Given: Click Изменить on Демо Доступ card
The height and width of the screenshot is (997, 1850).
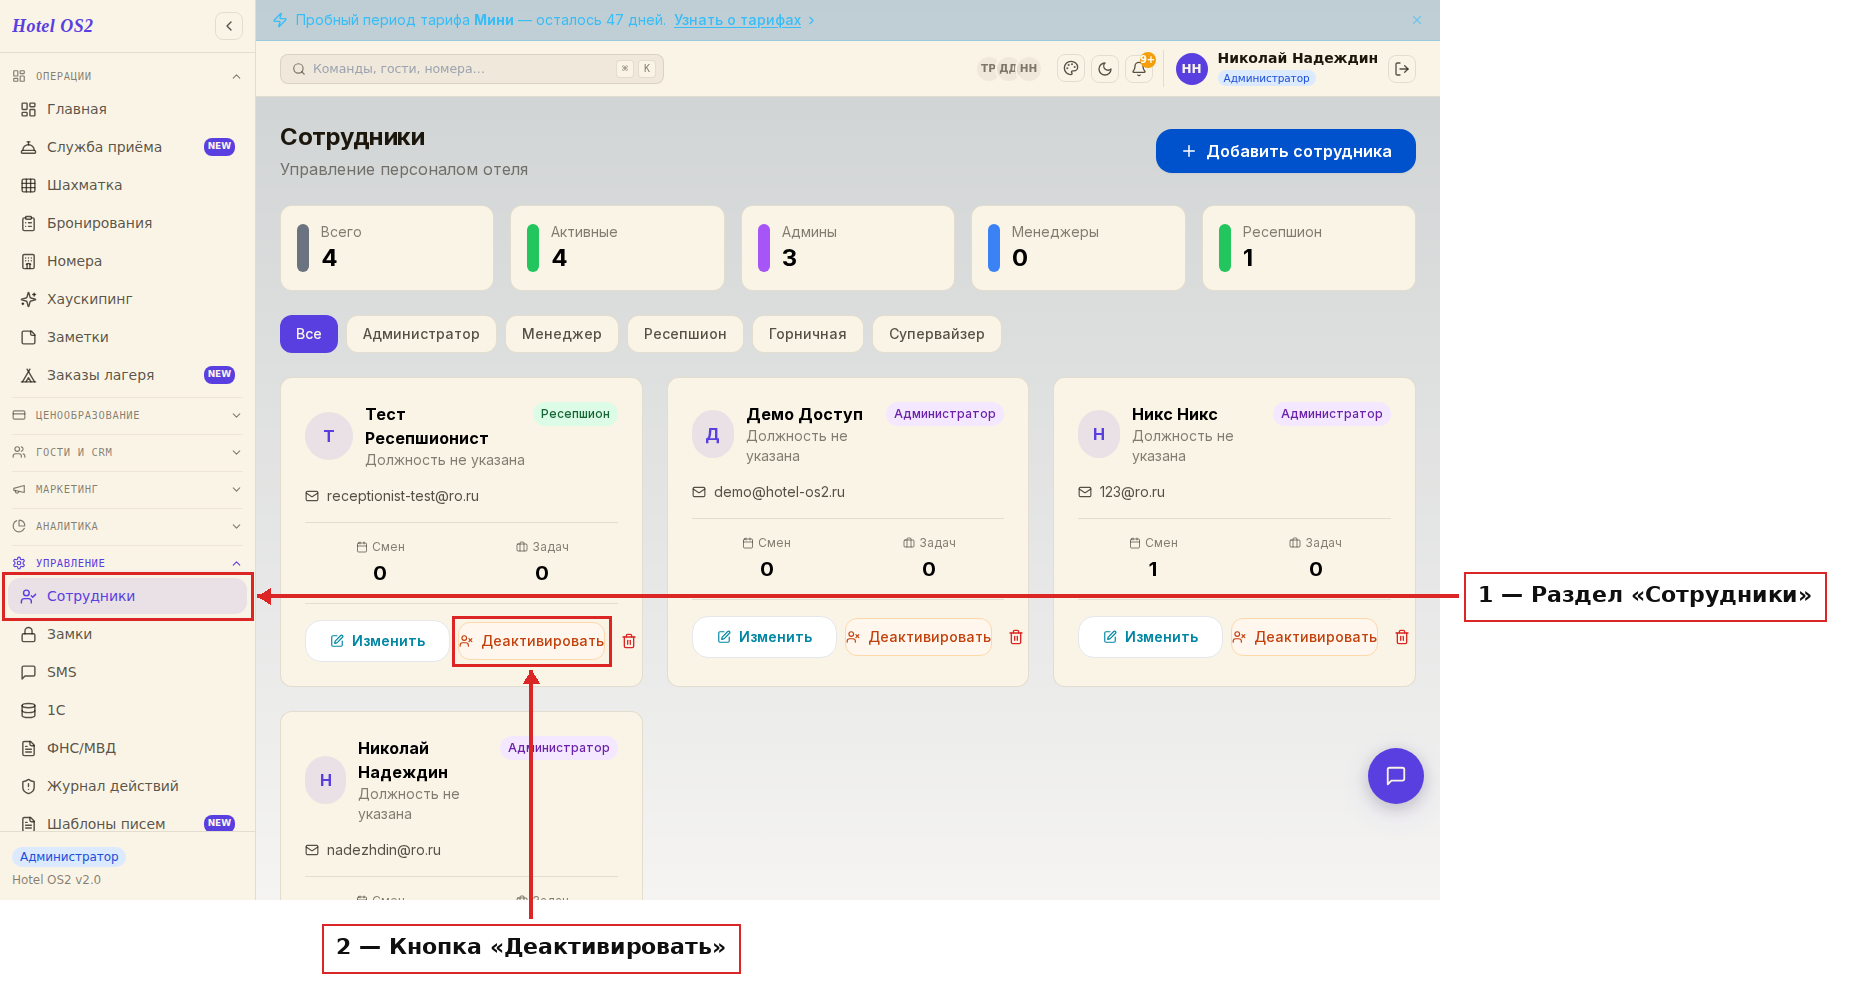Looking at the screenshot, I should 764,637.
